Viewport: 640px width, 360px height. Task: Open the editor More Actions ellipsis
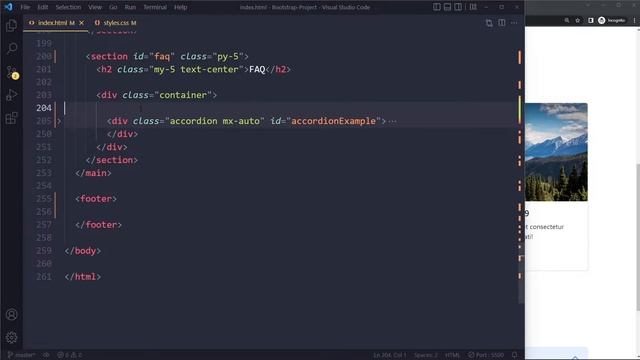pyautogui.click(x=514, y=23)
